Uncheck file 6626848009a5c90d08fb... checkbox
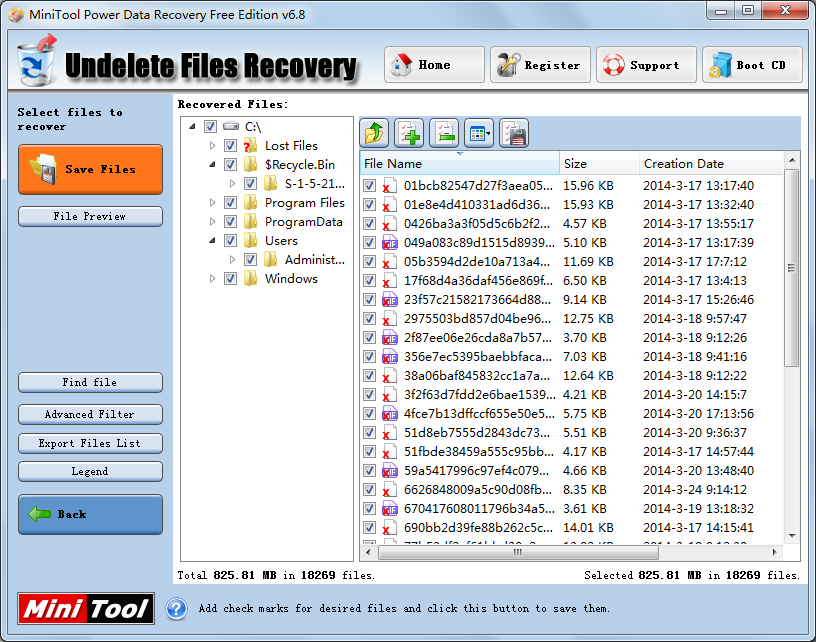Viewport: 816px width, 642px height. point(369,490)
